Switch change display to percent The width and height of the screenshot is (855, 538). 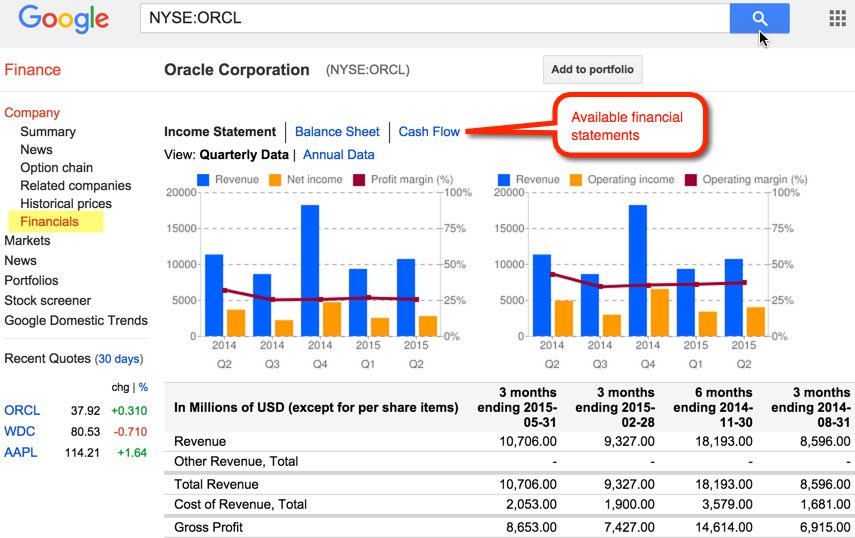[143, 388]
